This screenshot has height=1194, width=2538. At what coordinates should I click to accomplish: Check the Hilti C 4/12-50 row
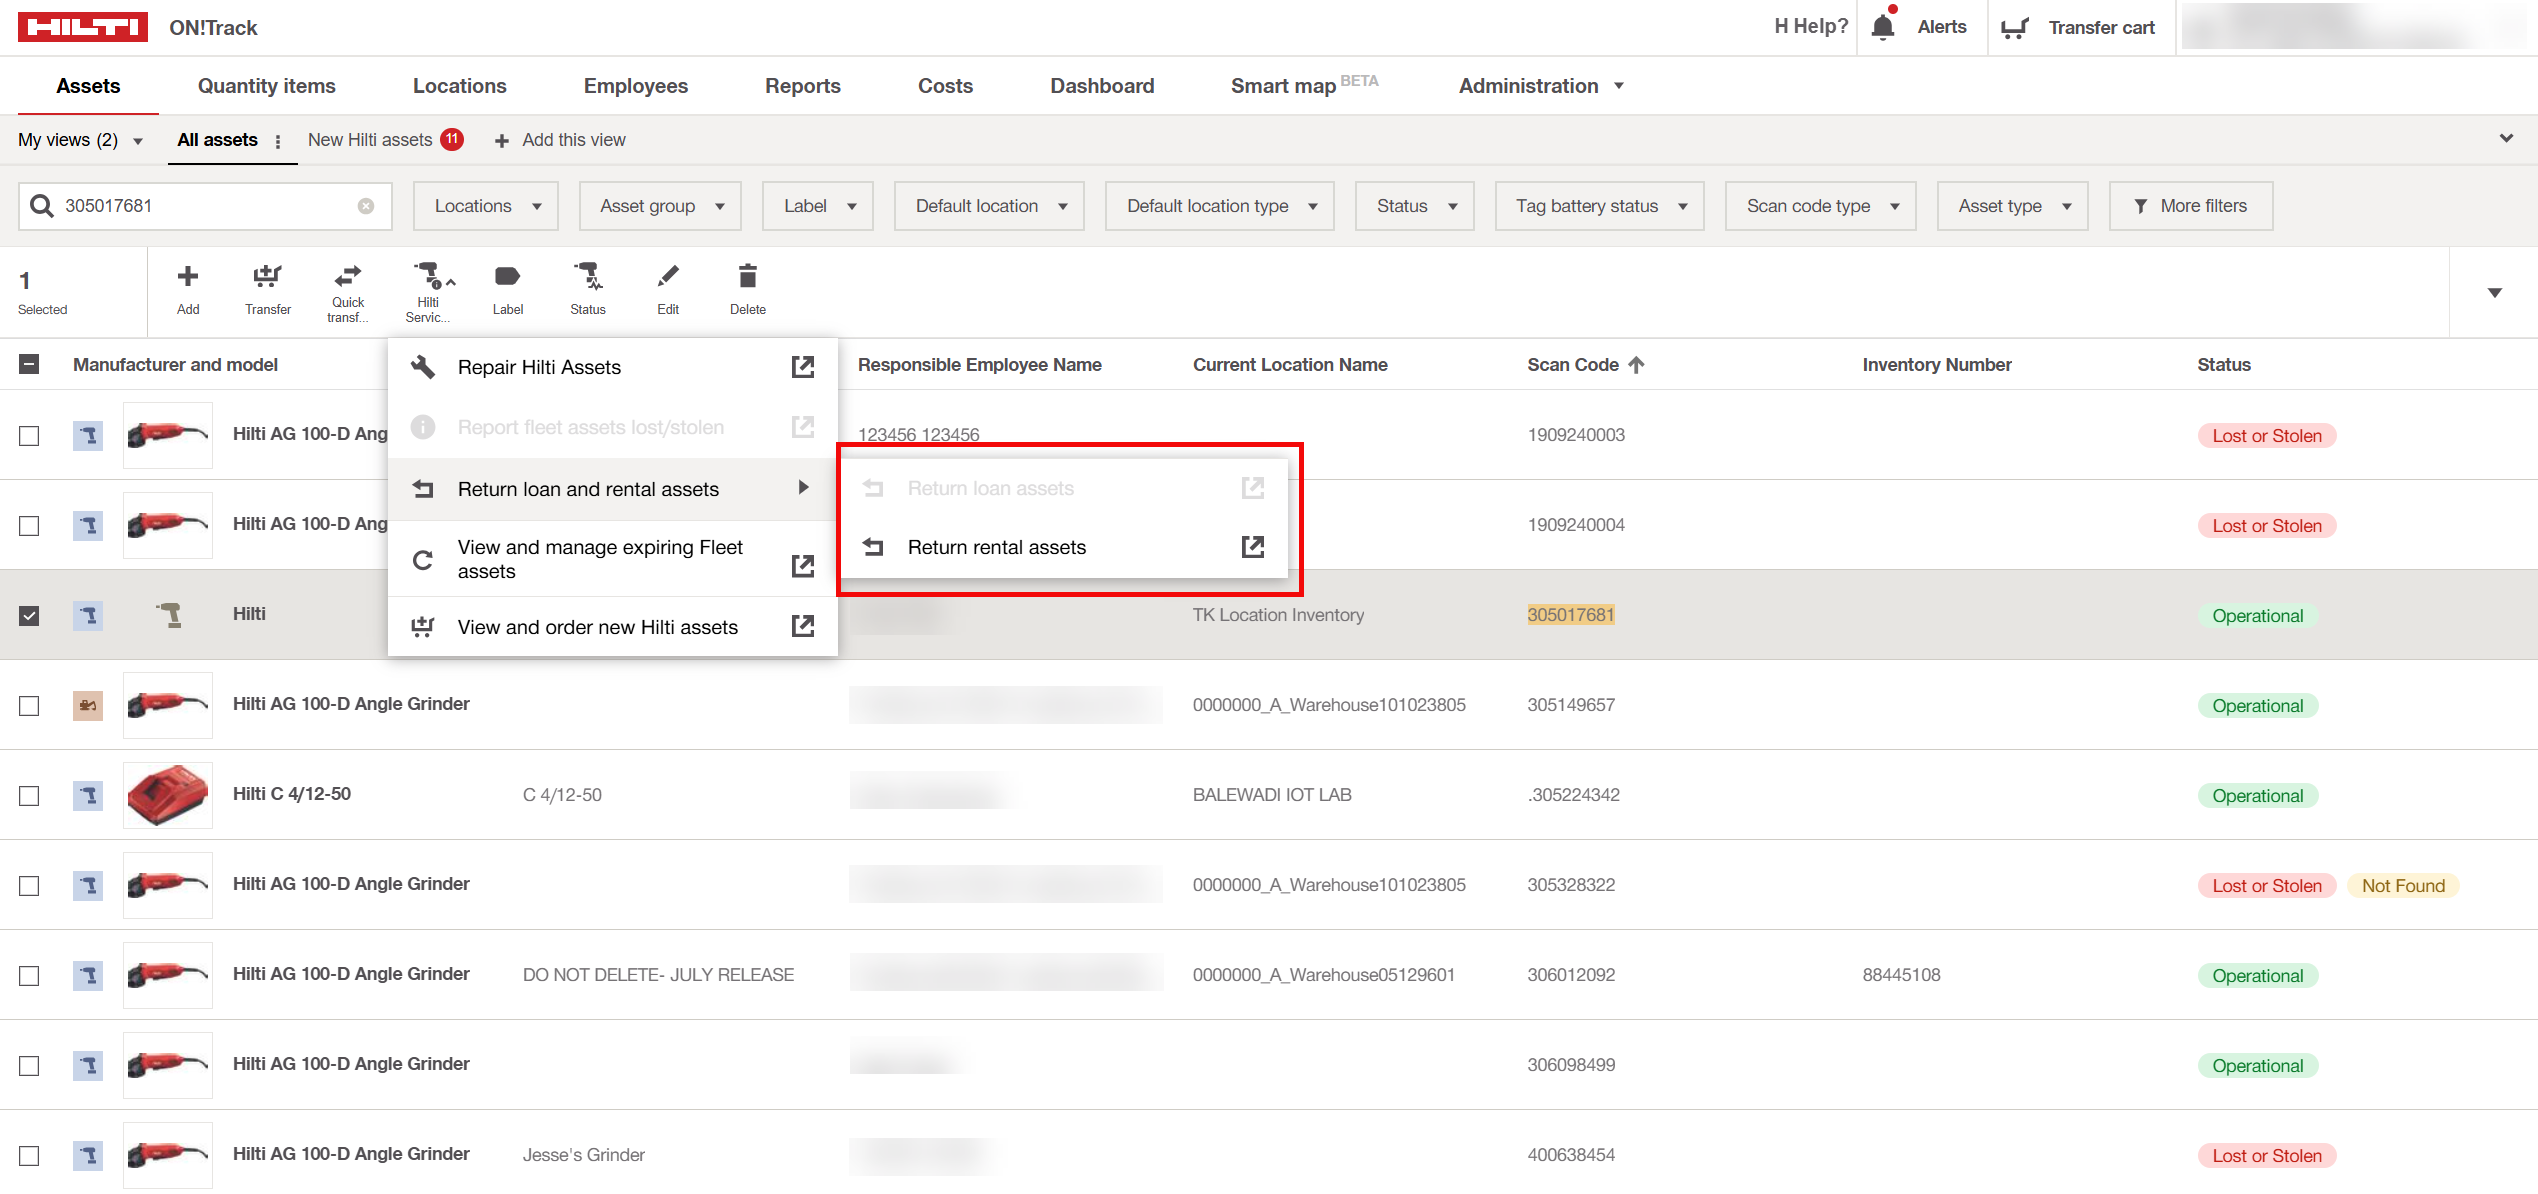point(29,795)
